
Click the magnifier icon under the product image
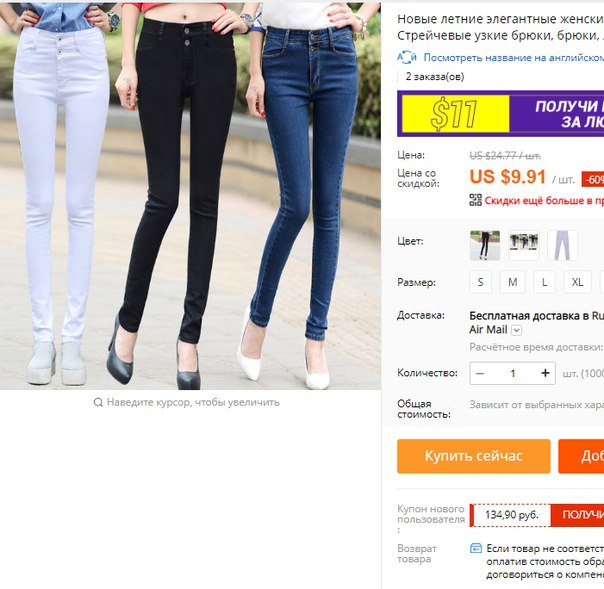(x=98, y=403)
